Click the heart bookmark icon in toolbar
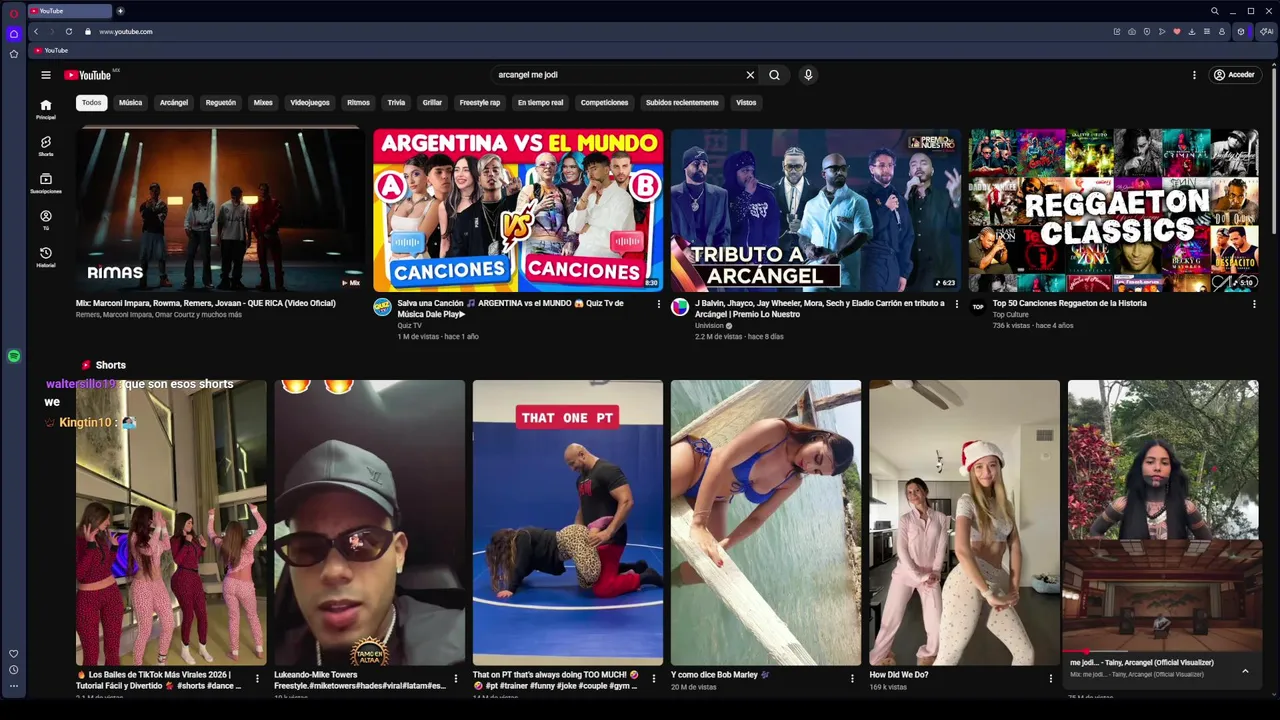The height and width of the screenshot is (720, 1280). [x=1176, y=32]
